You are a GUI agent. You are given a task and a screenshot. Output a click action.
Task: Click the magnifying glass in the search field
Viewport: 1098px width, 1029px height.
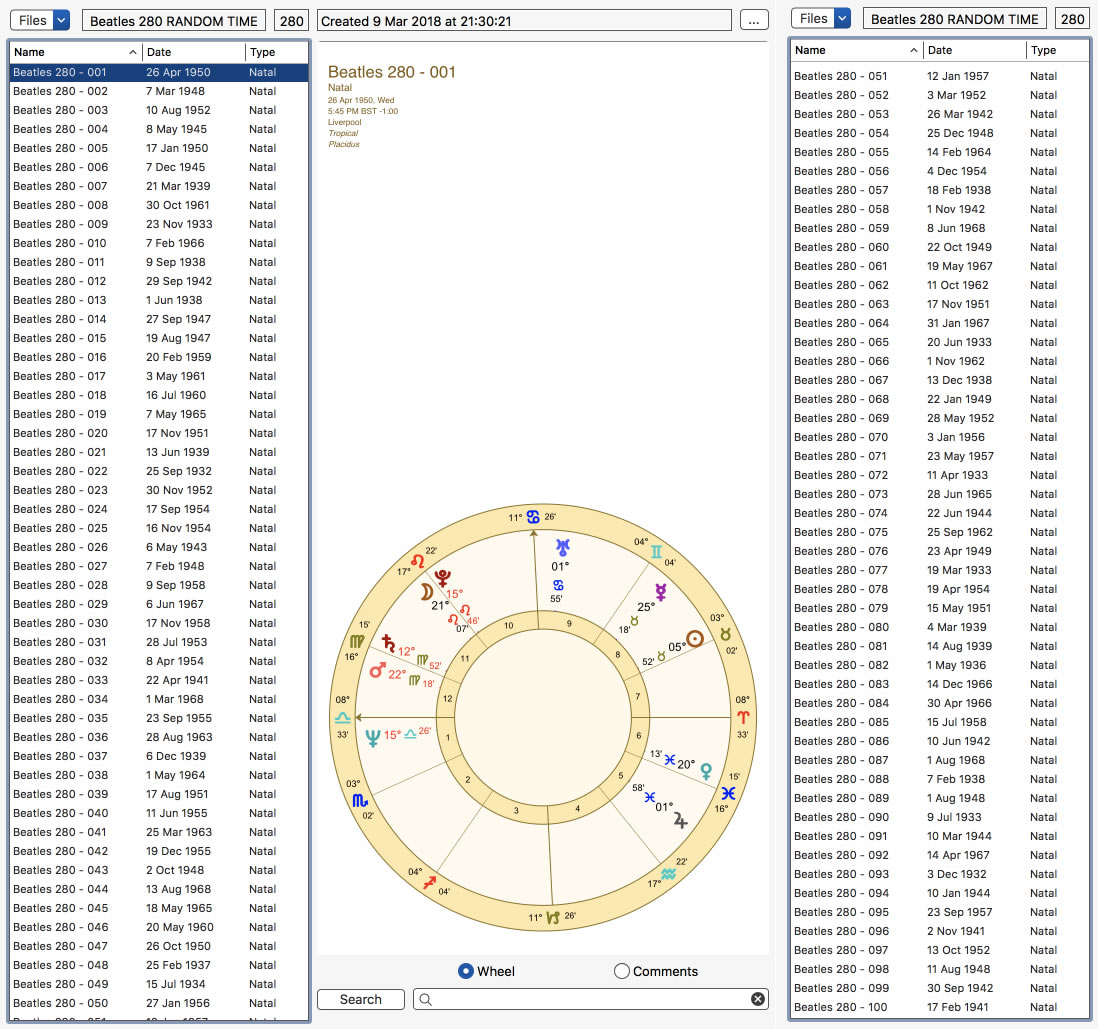[426, 999]
